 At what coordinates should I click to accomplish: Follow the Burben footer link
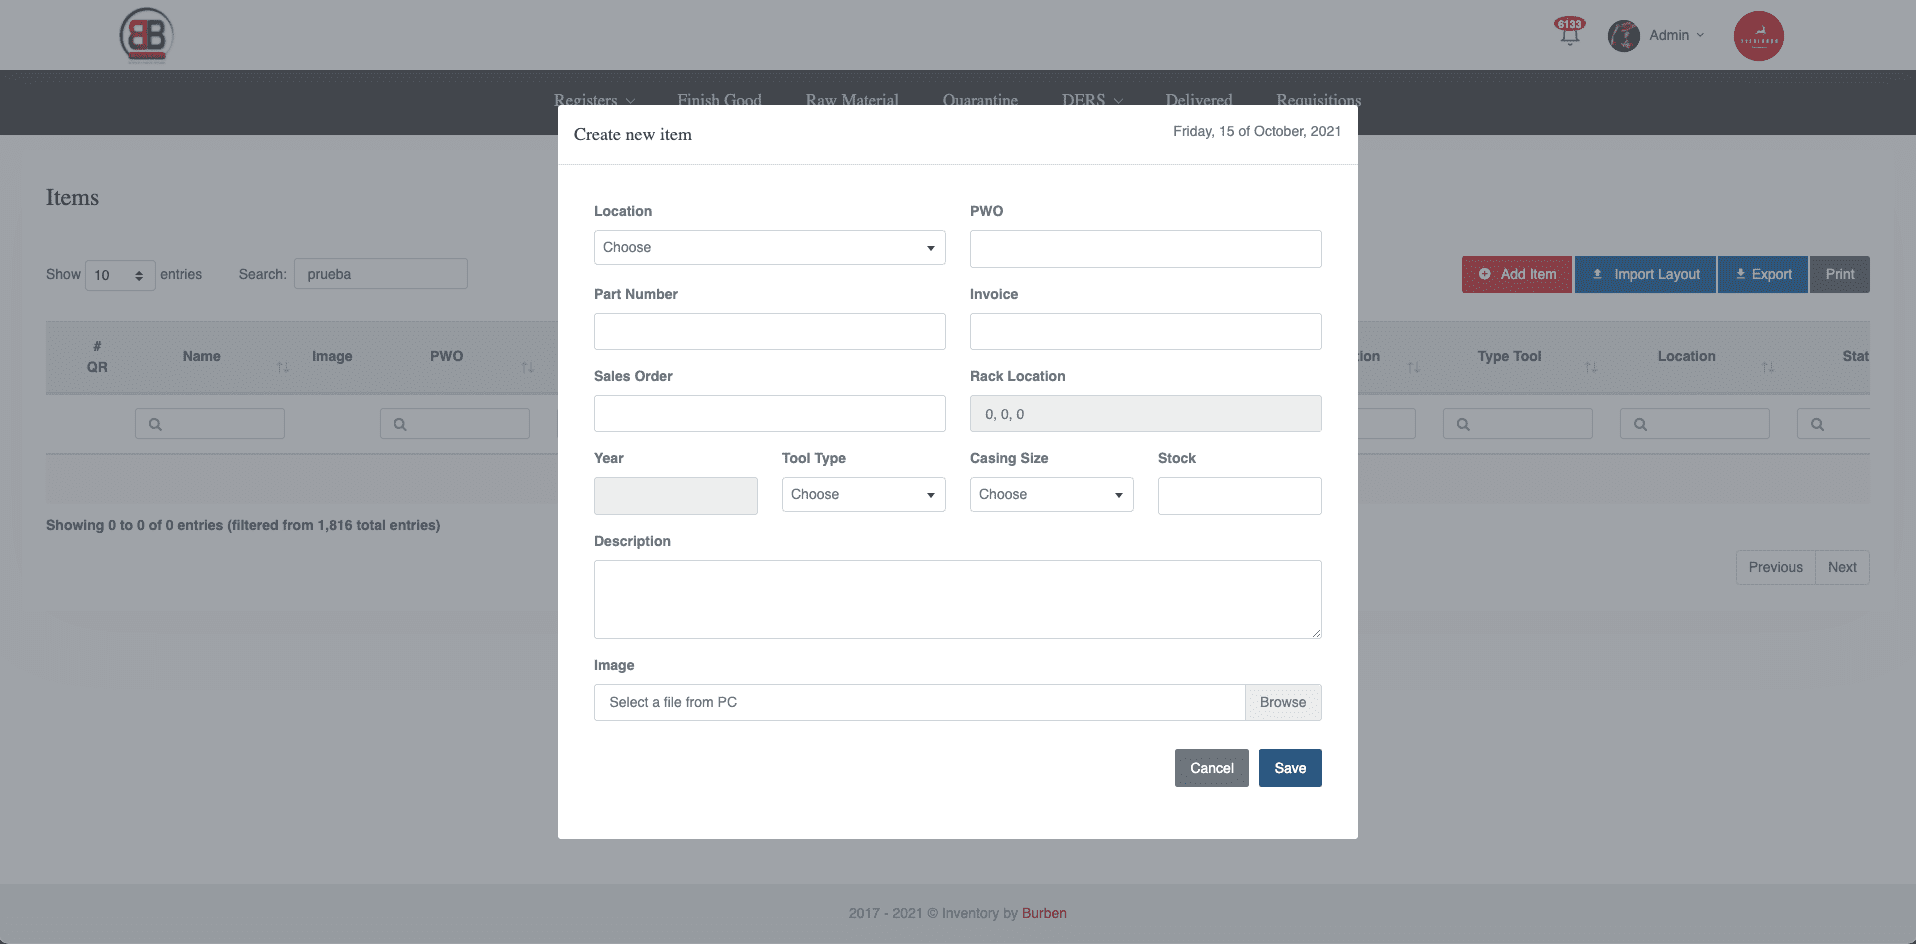1044,913
